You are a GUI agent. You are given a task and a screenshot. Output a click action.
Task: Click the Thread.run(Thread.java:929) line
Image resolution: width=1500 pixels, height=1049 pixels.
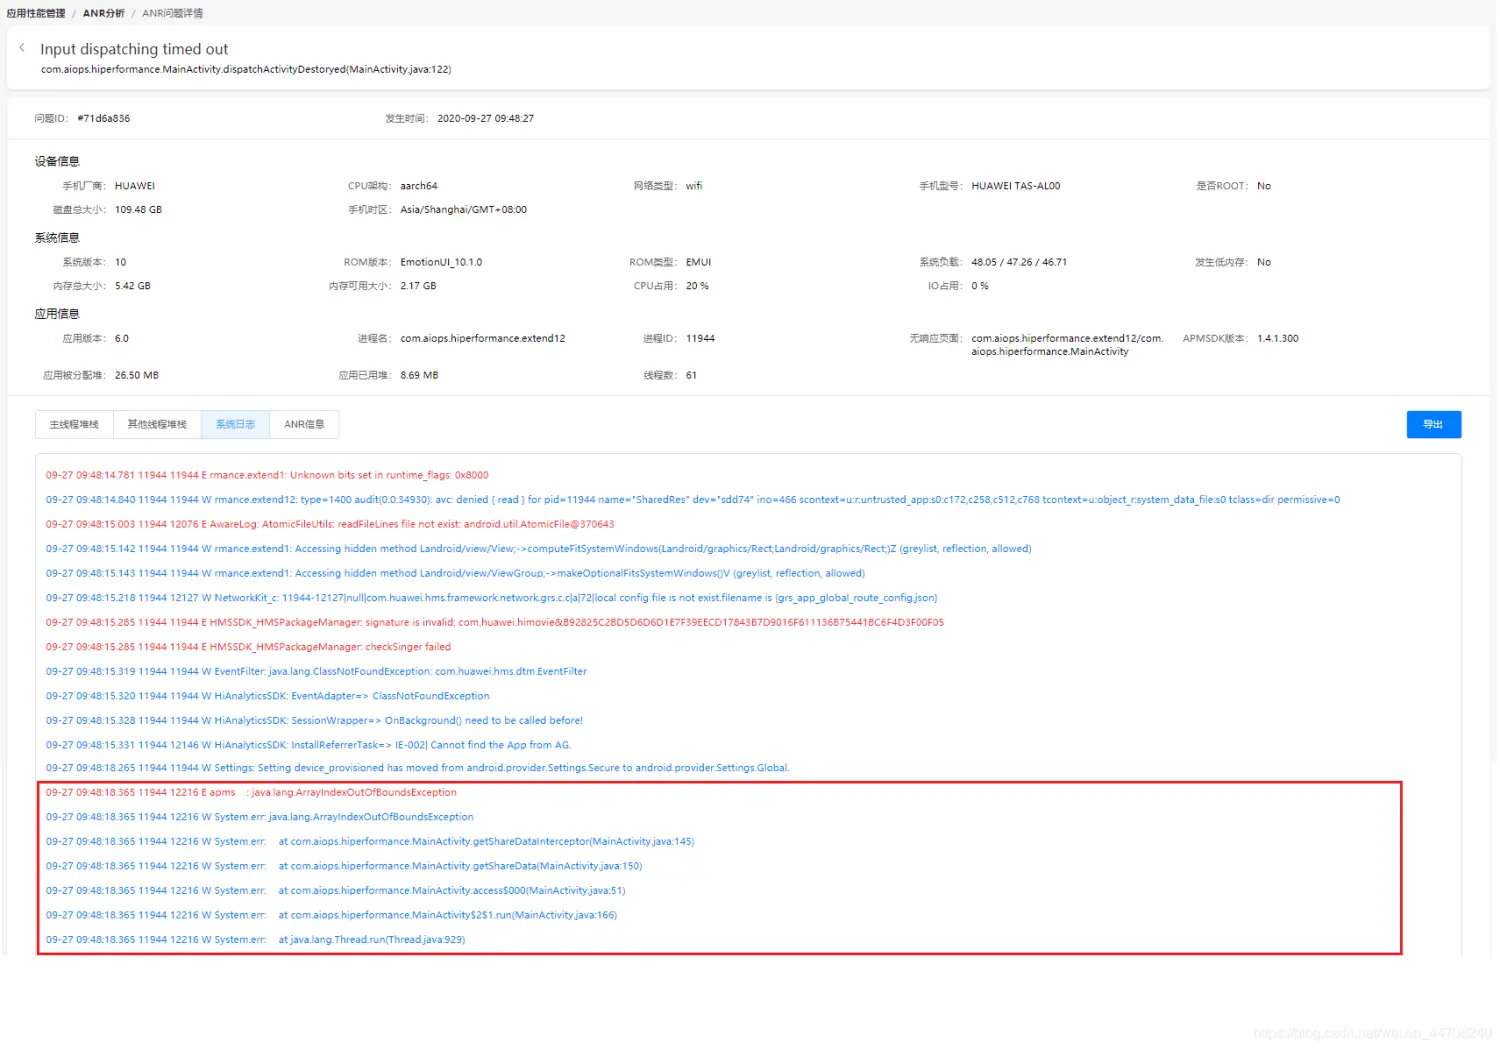(x=255, y=940)
